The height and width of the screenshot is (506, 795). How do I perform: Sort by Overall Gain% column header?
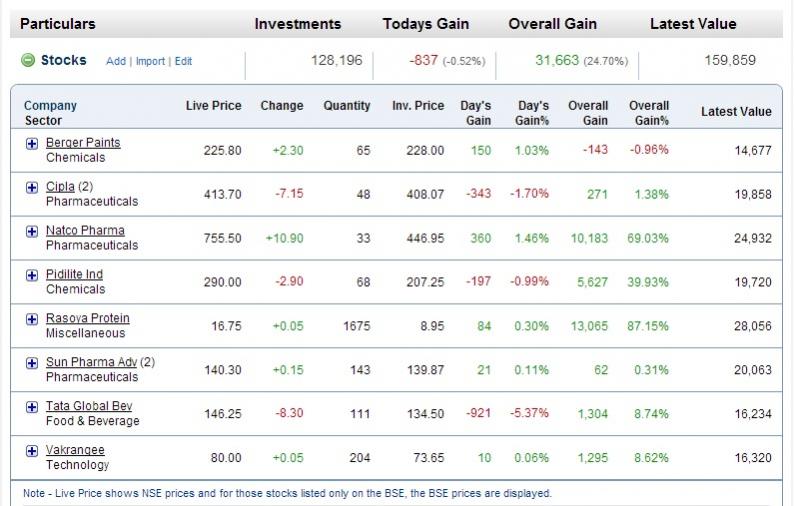(649, 113)
